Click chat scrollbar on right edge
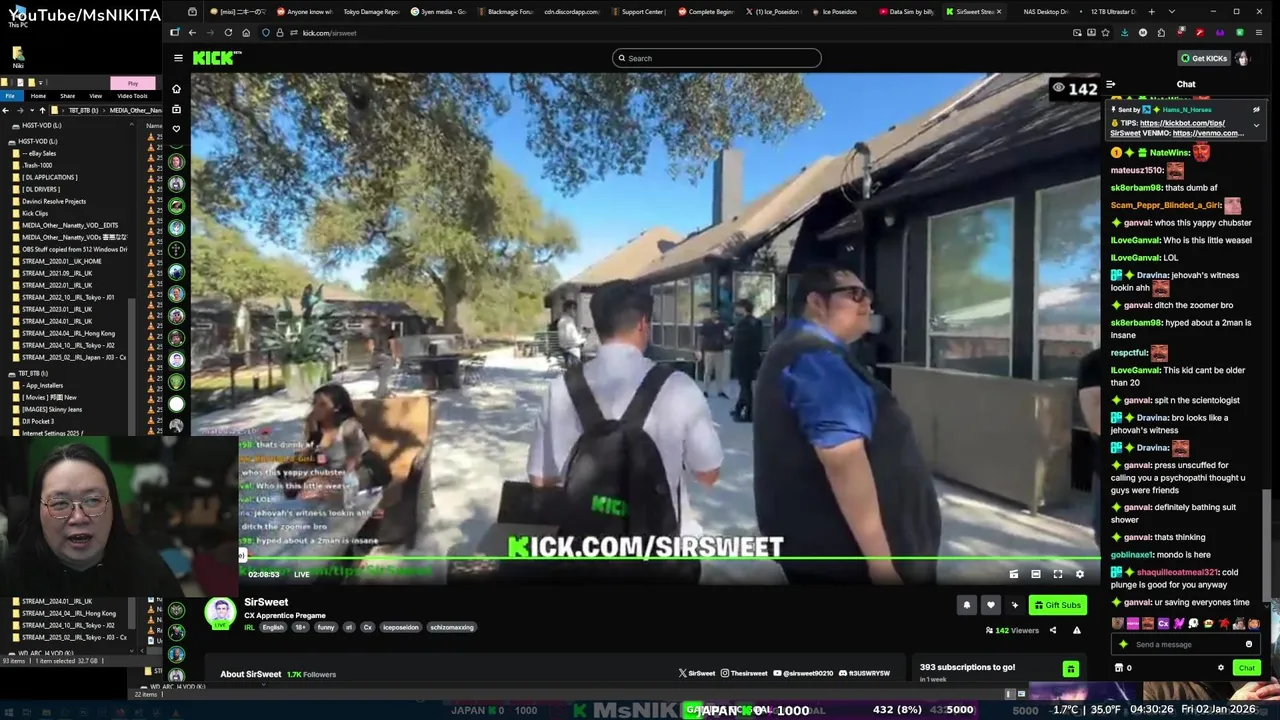 [1266, 545]
